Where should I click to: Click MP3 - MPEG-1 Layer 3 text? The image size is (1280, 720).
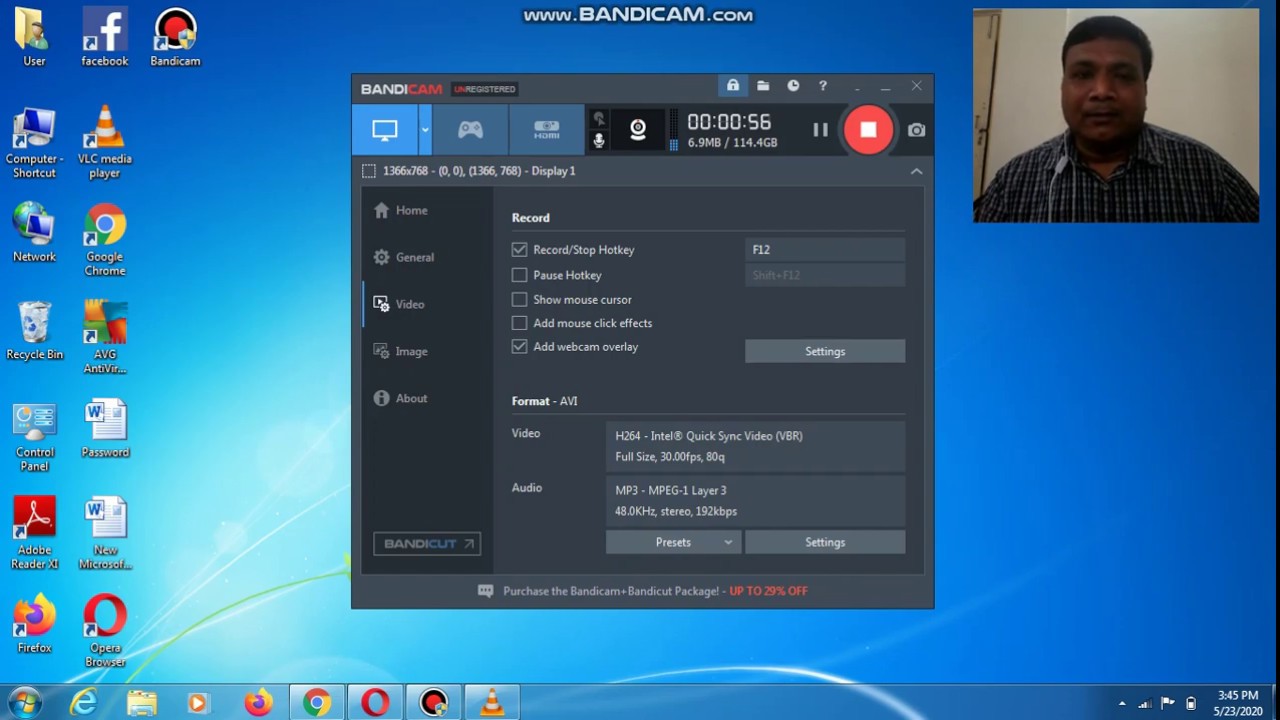[x=671, y=490]
